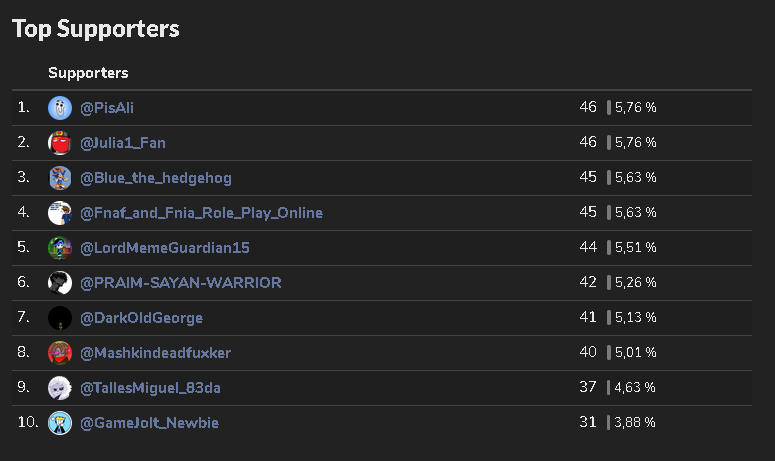The height and width of the screenshot is (461, 775).
Task: Open PRAIM-SAYAN-WARRIOR's avatar
Action: pyautogui.click(x=60, y=283)
